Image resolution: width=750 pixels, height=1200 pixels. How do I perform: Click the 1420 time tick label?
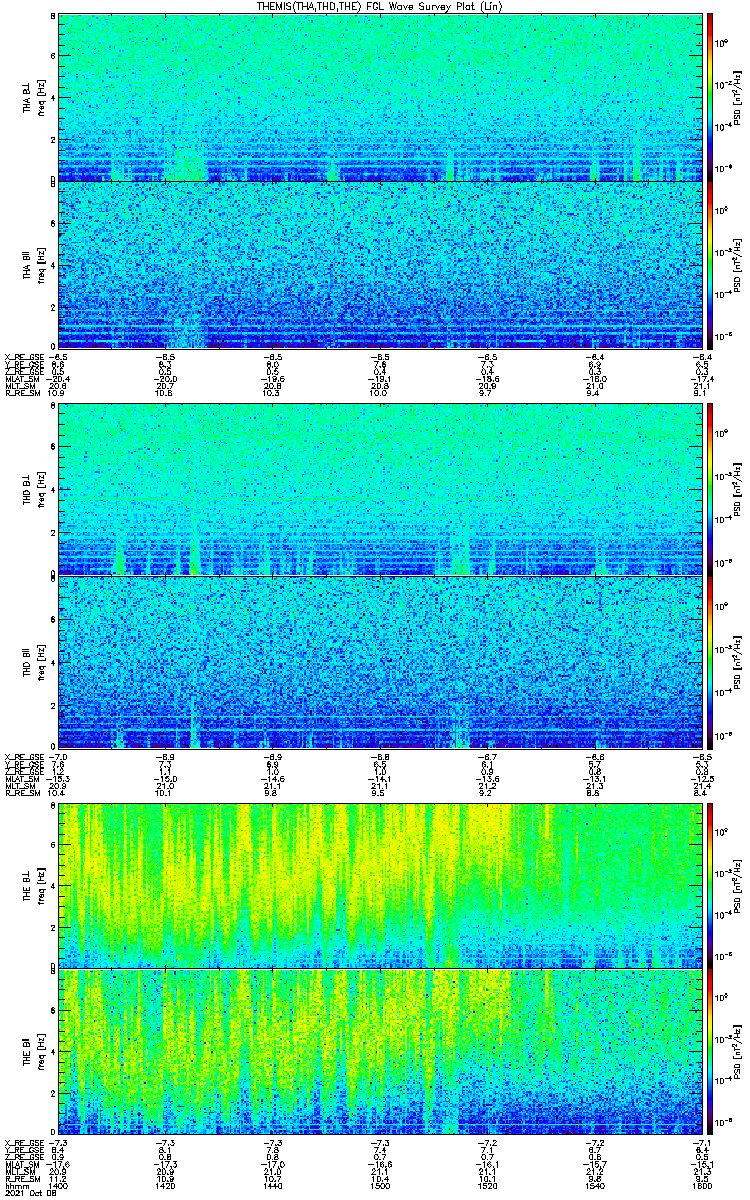pyautogui.click(x=166, y=1184)
